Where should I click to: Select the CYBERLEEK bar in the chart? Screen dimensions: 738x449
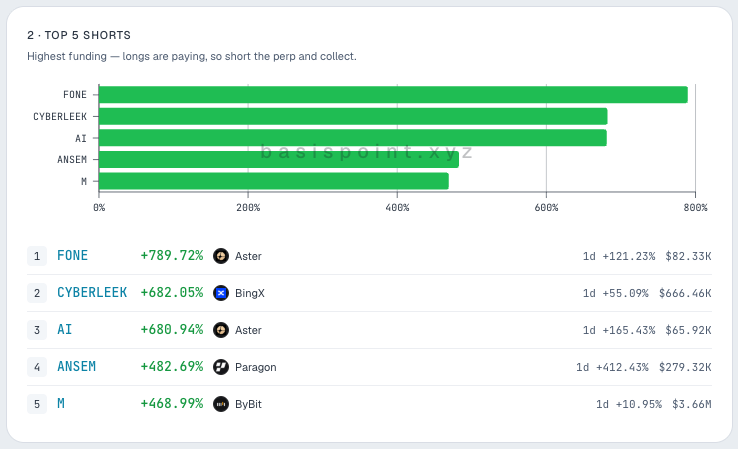[353, 116]
